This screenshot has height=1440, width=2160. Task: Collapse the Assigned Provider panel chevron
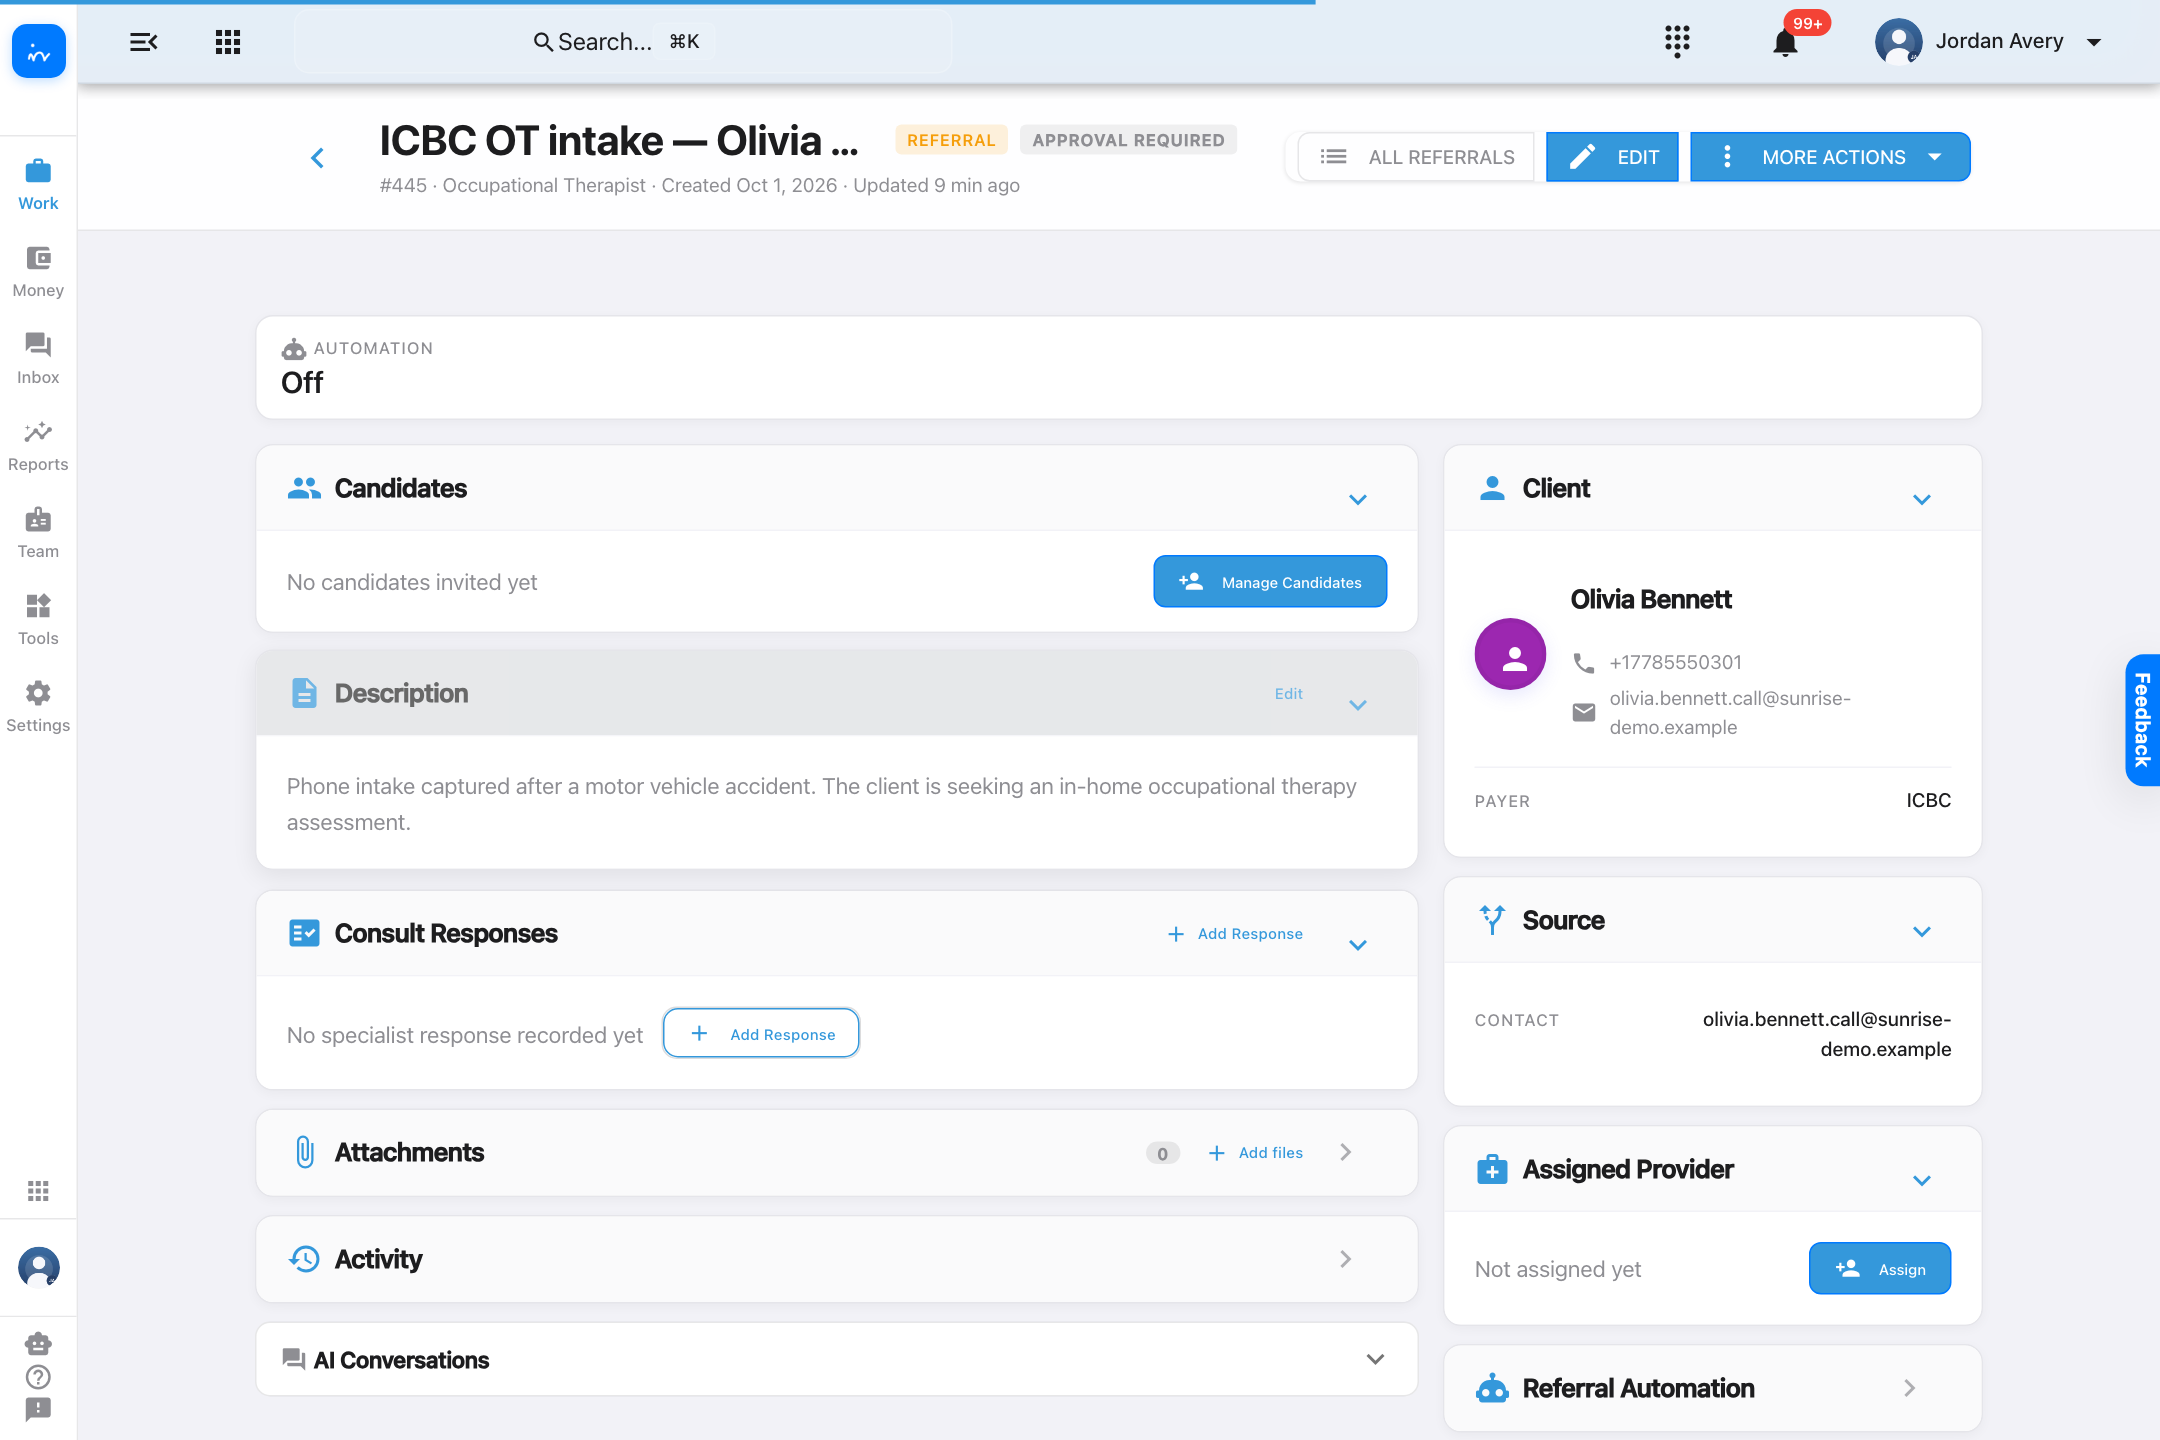click(1921, 1181)
